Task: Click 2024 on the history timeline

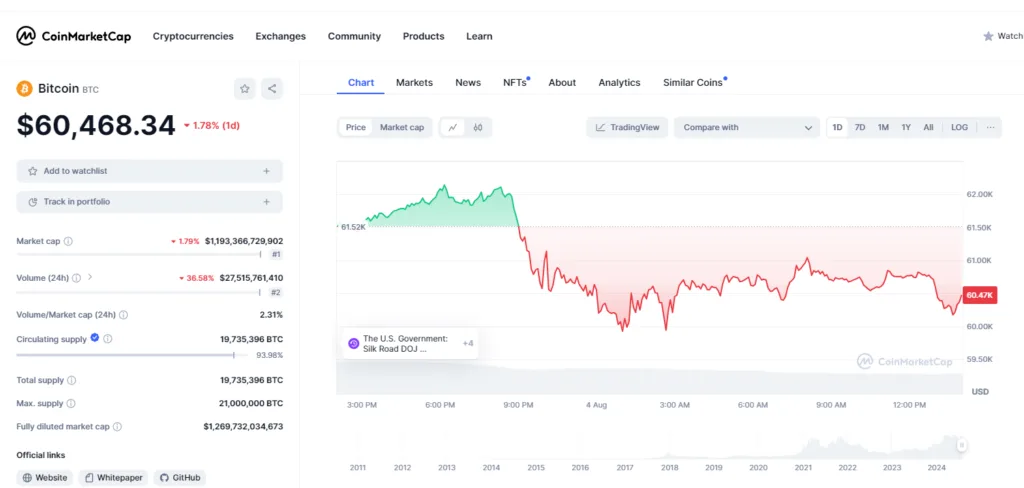Action: tap(936, 468)
